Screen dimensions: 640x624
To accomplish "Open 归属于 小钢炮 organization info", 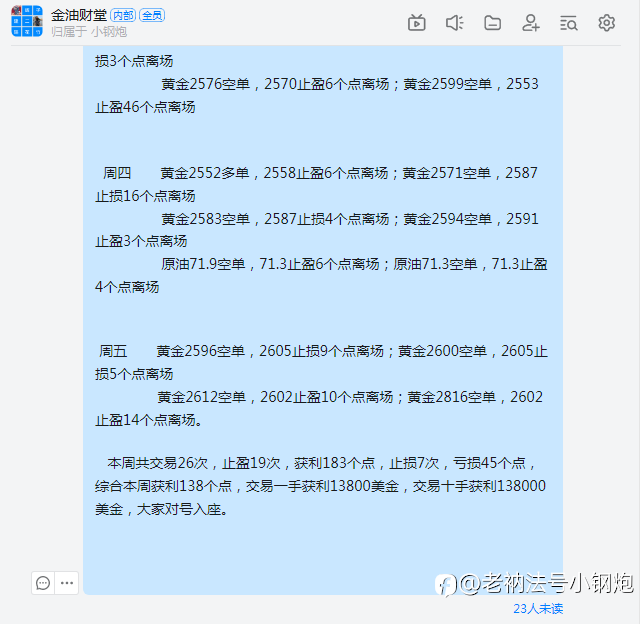I will [89, 31].
